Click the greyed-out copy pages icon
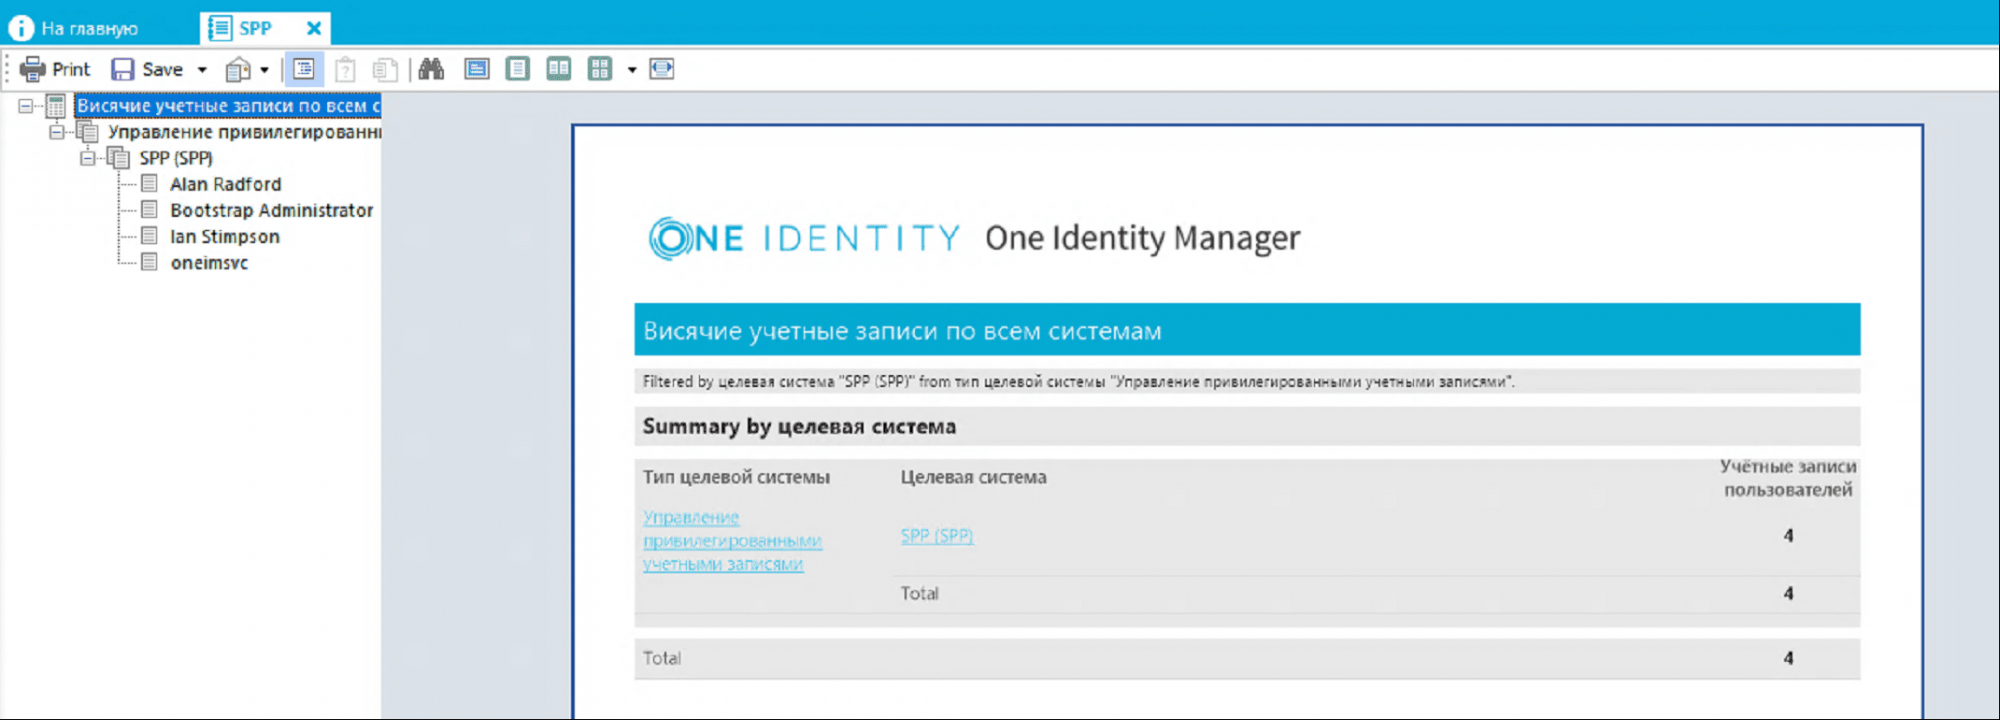2000x720 pixels. click(385, 69)
